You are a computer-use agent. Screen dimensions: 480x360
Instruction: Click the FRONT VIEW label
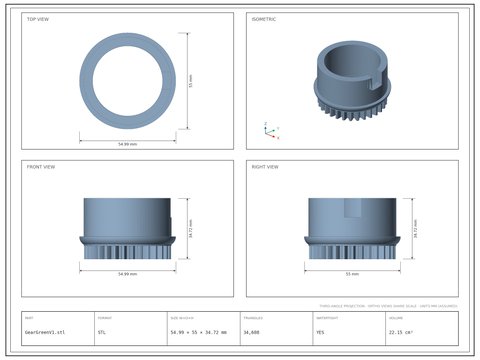pos(41,167)
